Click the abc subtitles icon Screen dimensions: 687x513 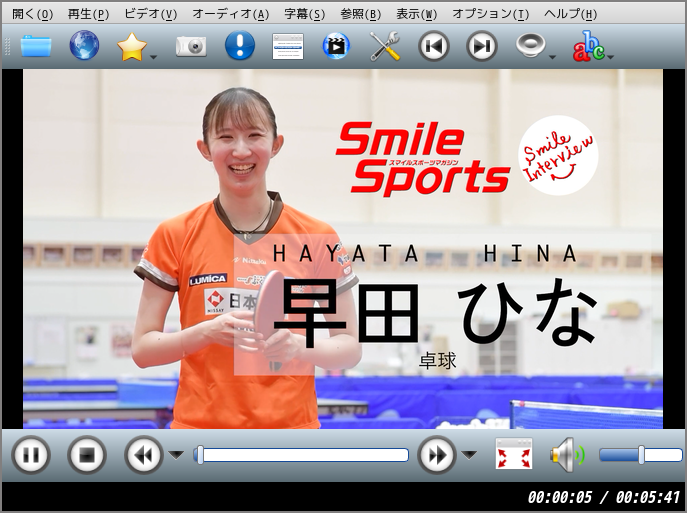[588, 46]
